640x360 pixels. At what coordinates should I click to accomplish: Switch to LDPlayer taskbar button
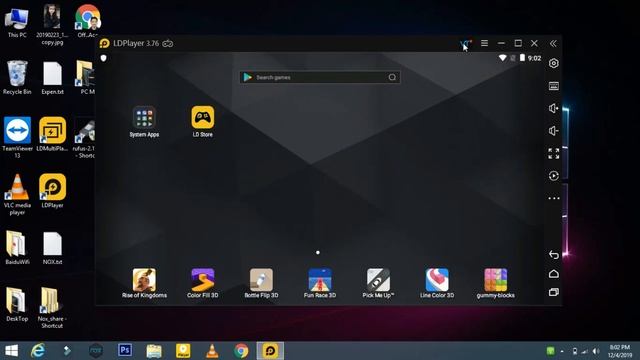pyautogui.click(x=270, y=351)
